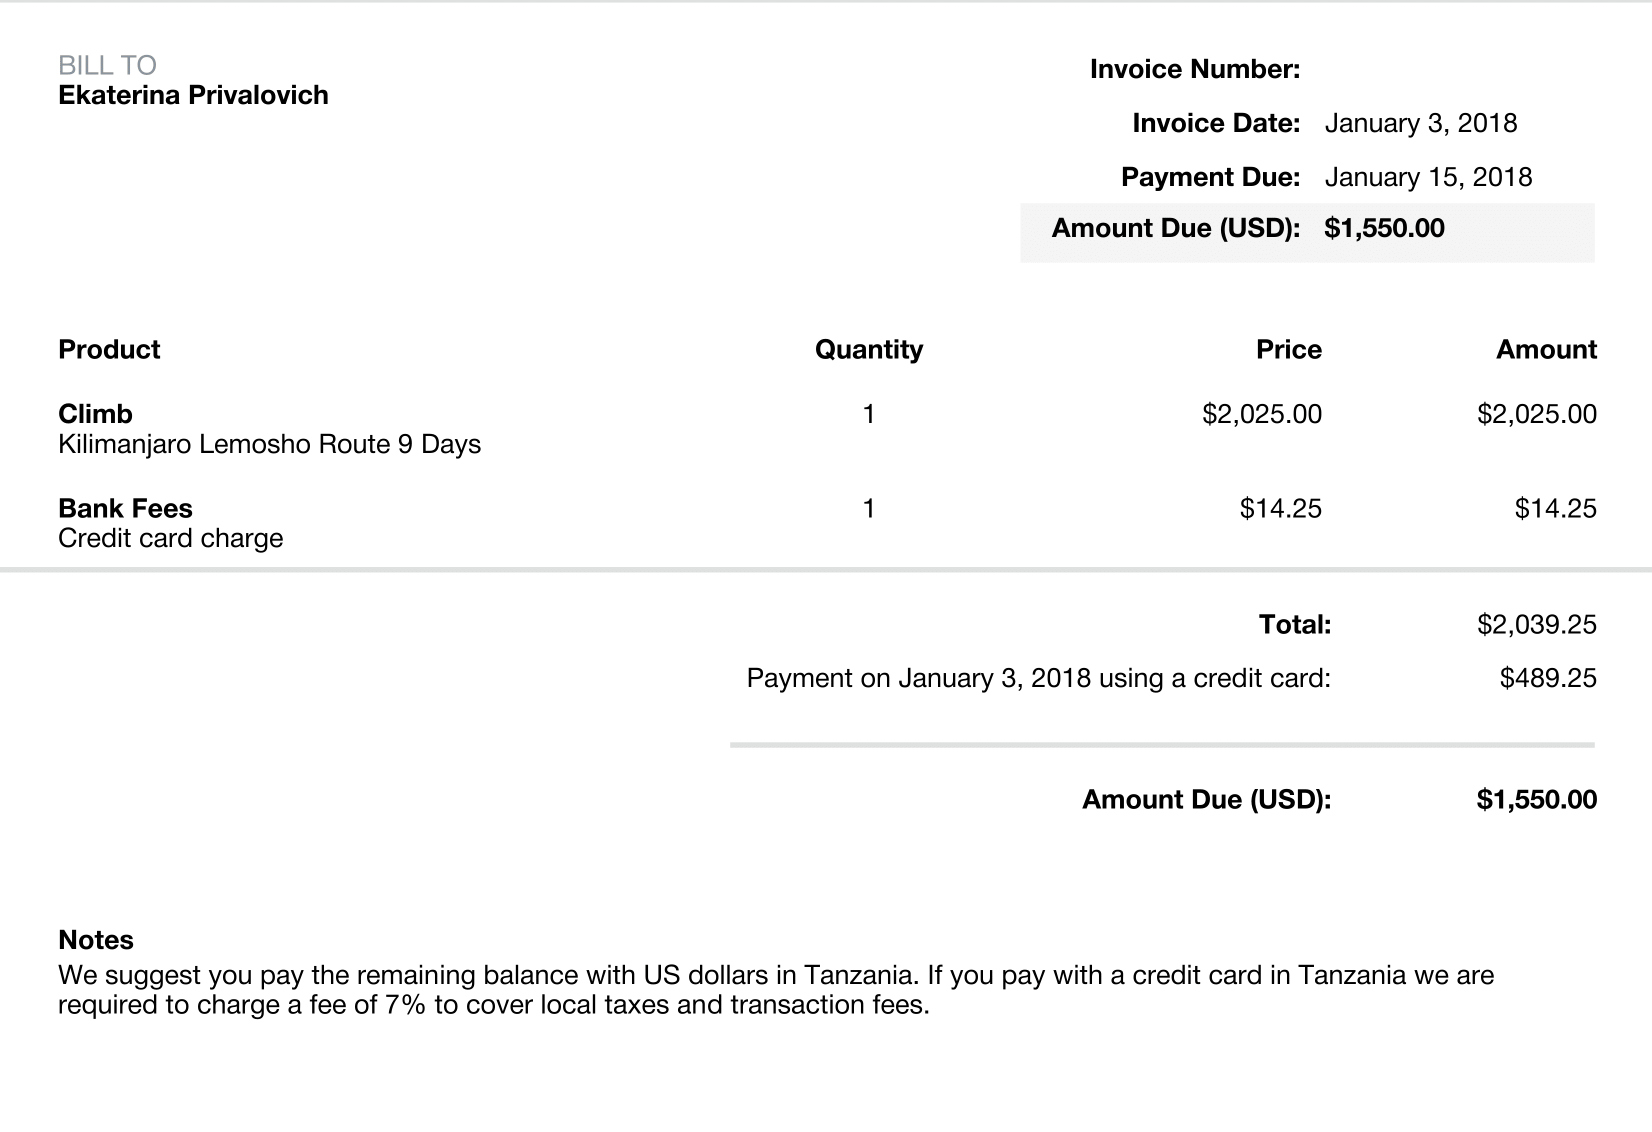Click the Product column header
1652x1132 pixels.
(109, 349)
